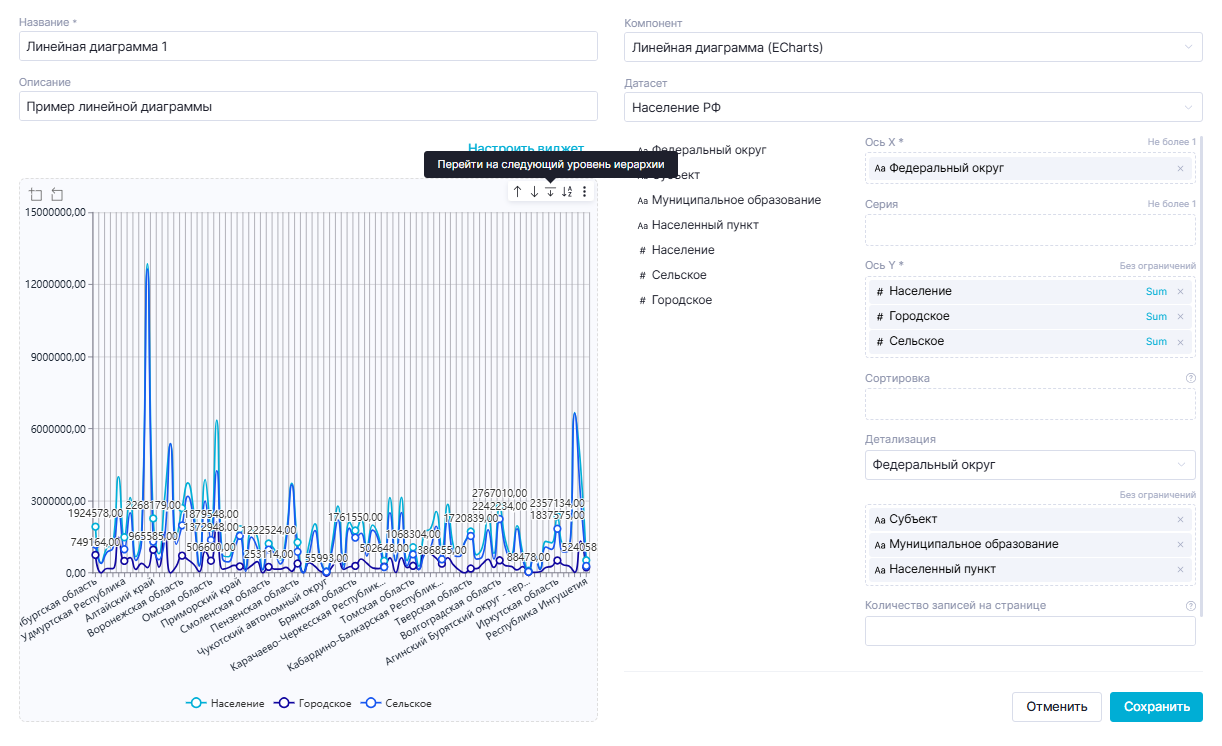Viewport: 1222px width, 746px height.
Task: Click the down arrow drill-down icon in chart toolbar
Action: click(x=534, y=191)
